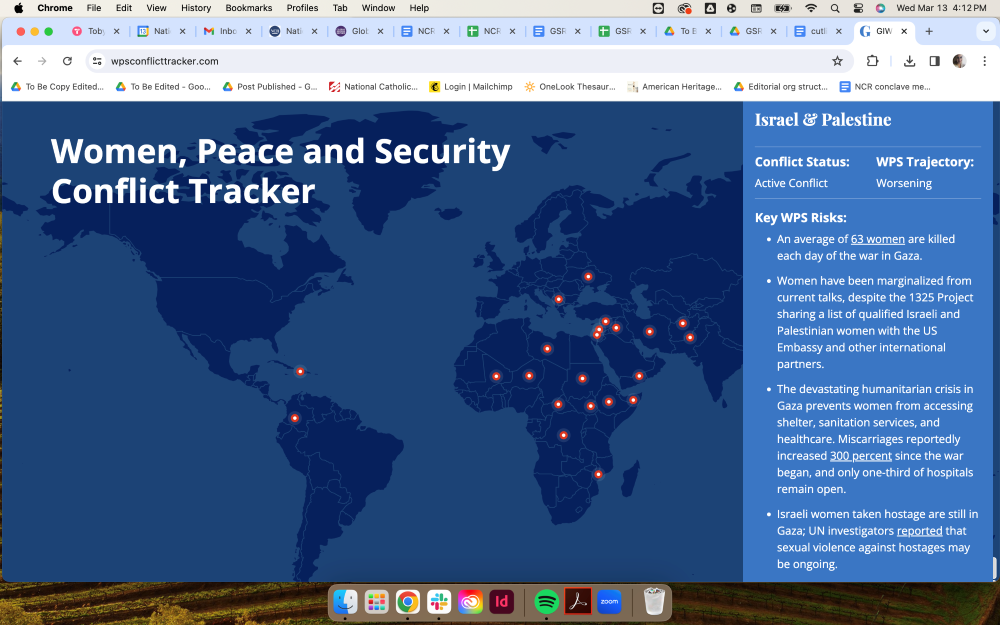
Task: Follow the '63 women' link
Action: coord(878,239)
